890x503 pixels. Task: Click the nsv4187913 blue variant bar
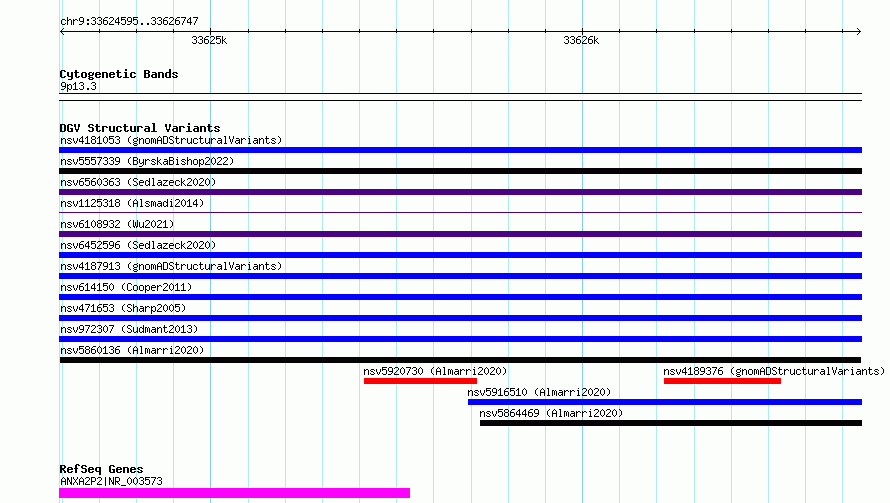click(x=460, y=276)
